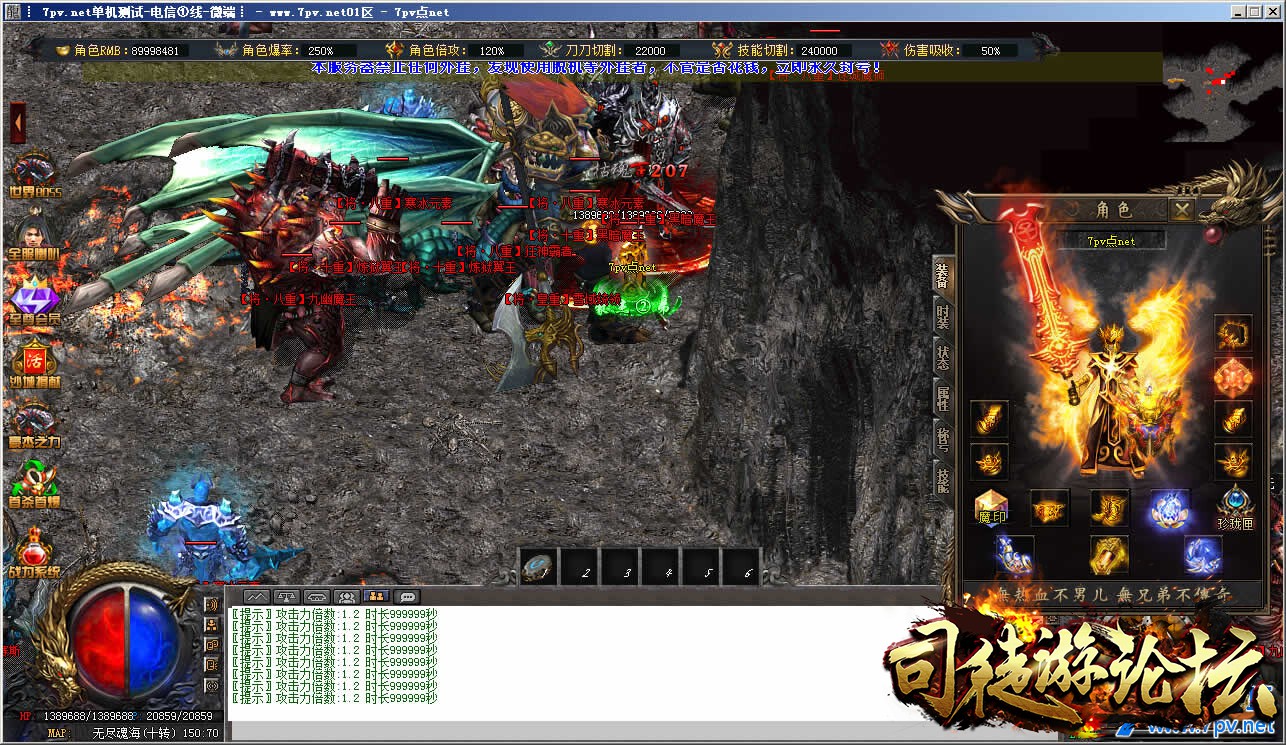Viewport: 1286px width, 745px height.
Task: Click the empty quick slot 5
Action: 701,568
